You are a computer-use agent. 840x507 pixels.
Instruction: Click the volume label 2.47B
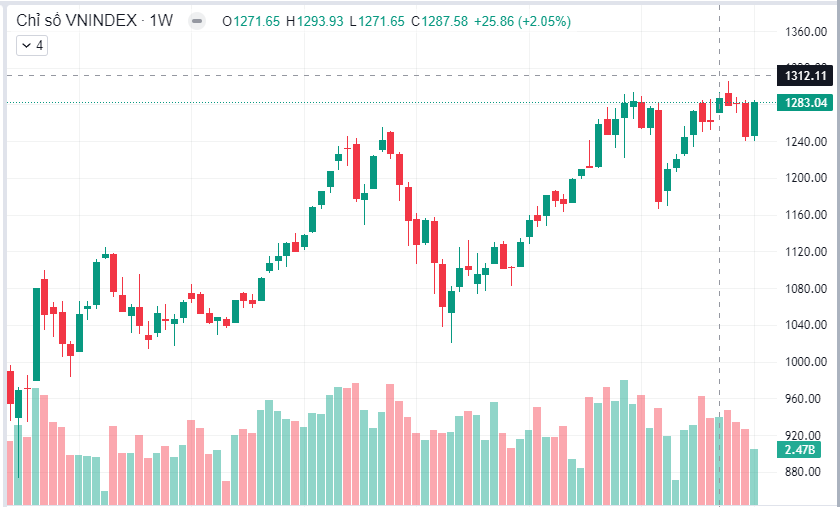[799, 450]
